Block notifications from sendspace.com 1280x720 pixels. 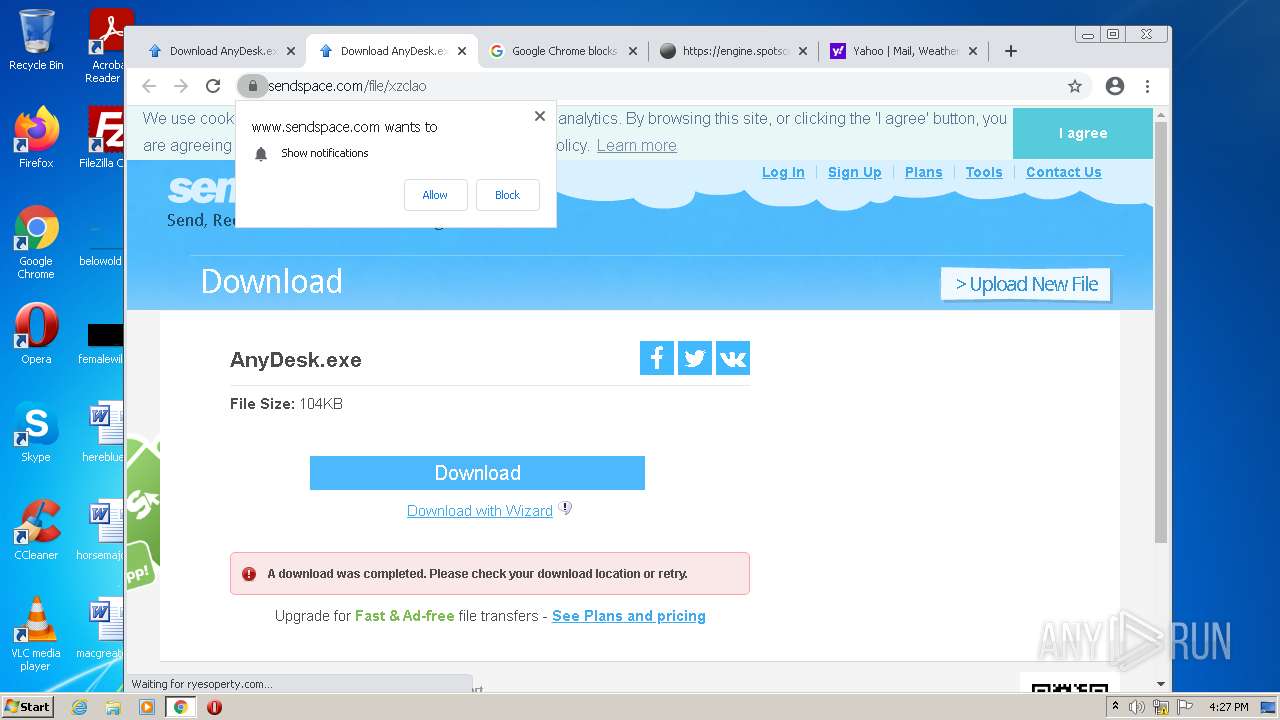[507, 195]
